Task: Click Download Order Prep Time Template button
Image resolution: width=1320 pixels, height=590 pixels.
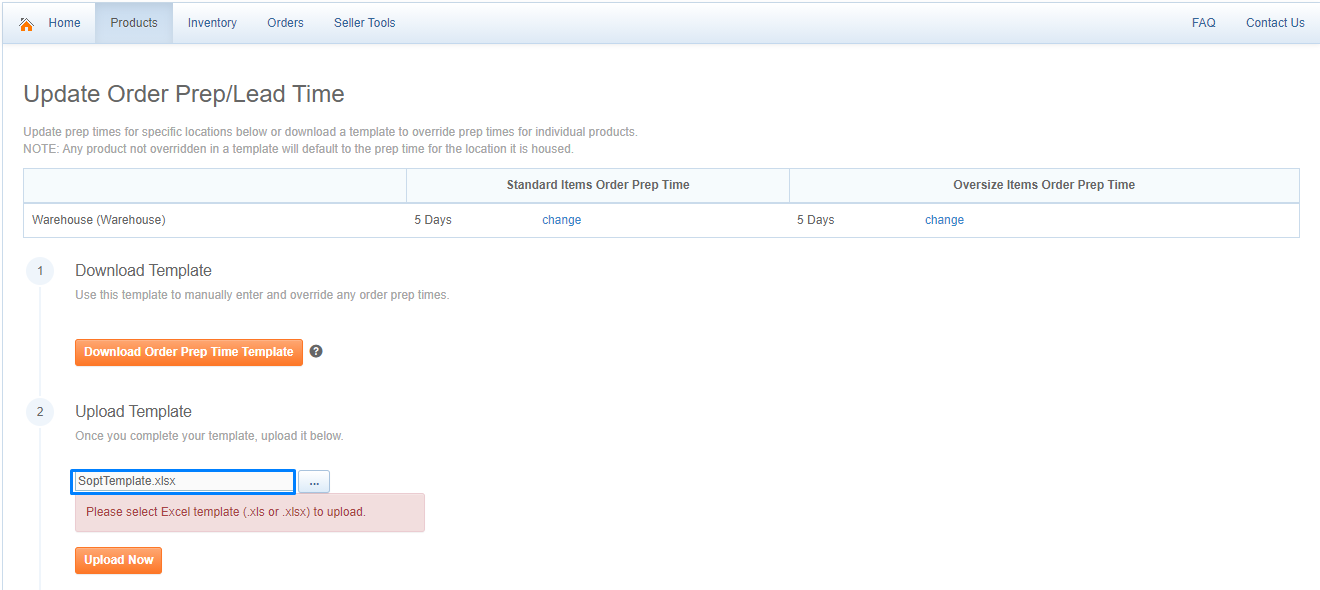Action: (x=189, y=352)
